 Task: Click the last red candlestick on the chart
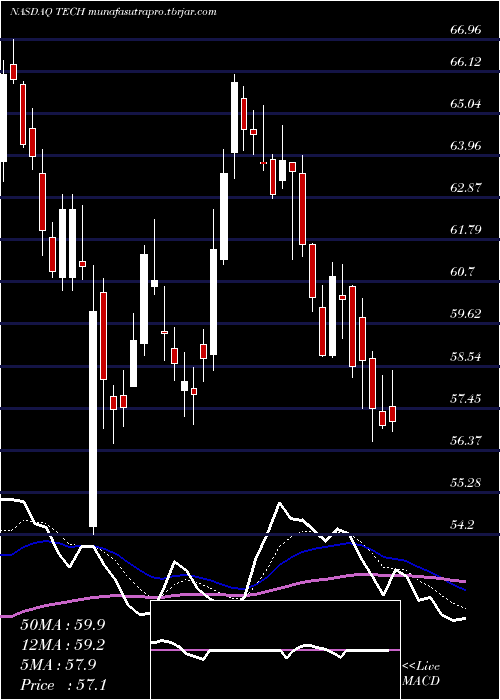(x=392, y=414)
